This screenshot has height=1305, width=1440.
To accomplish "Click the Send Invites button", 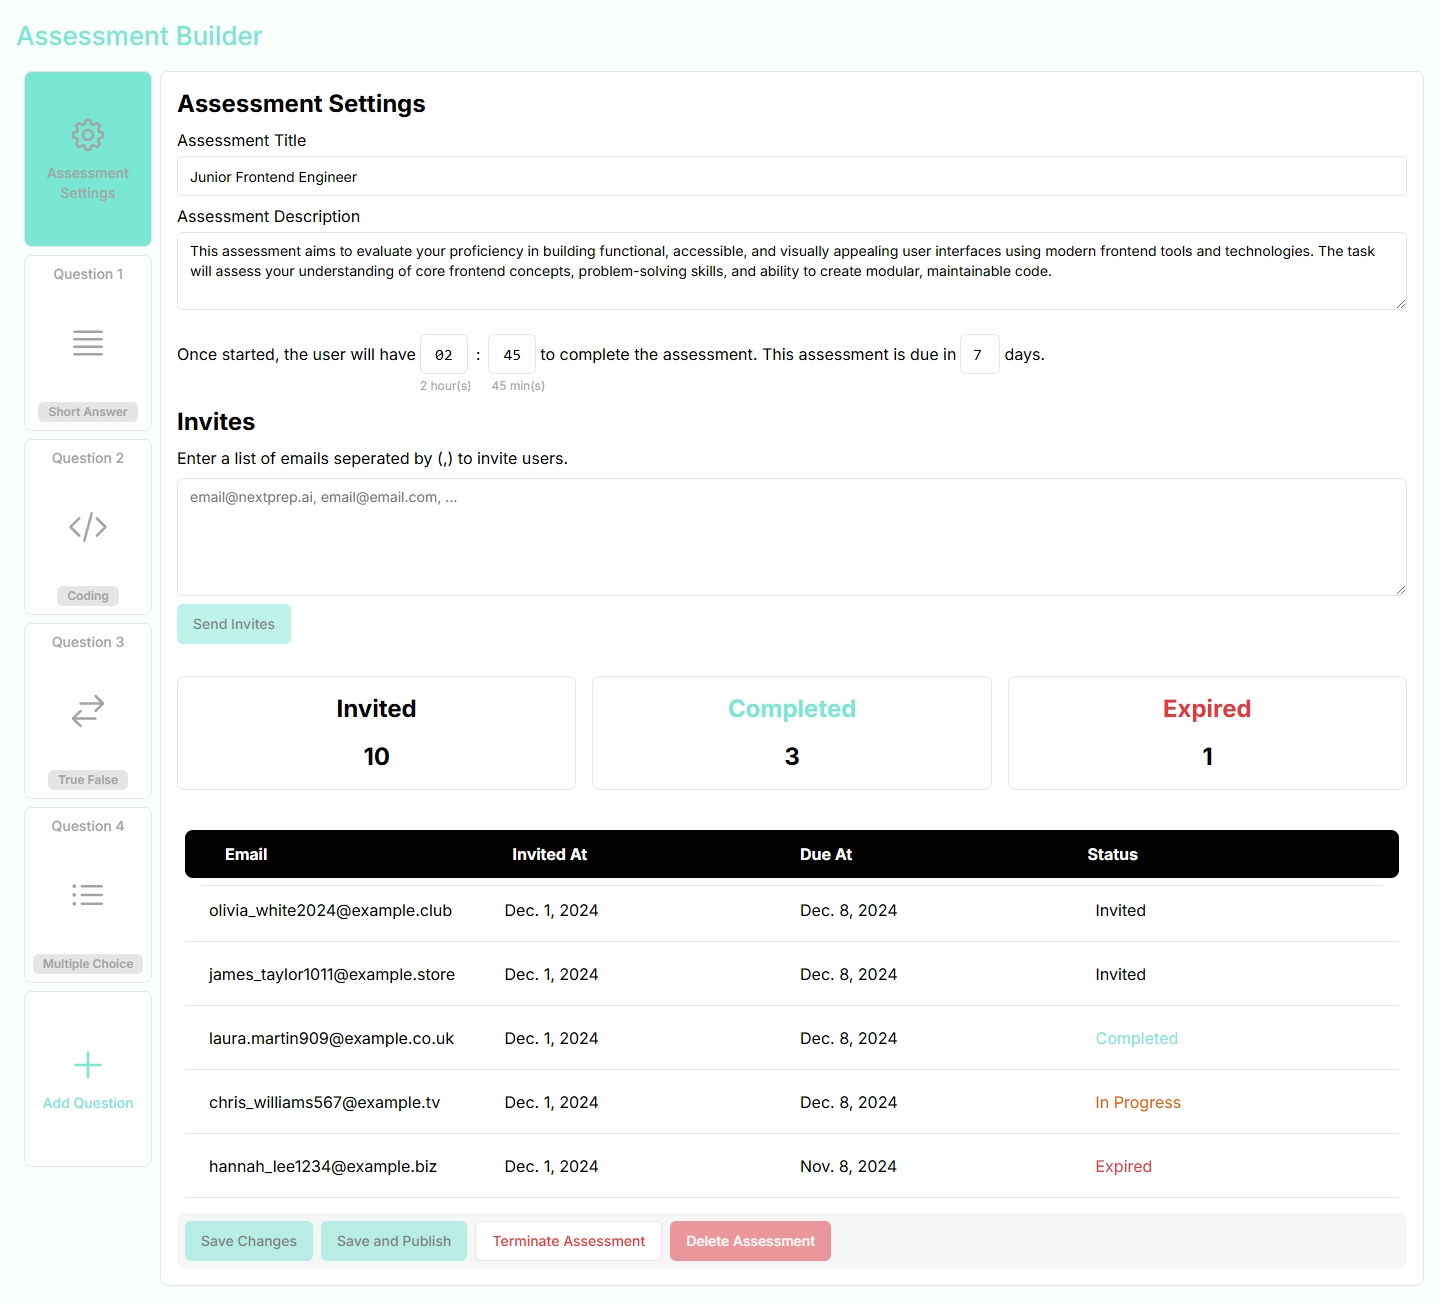I will click(233, 623).
